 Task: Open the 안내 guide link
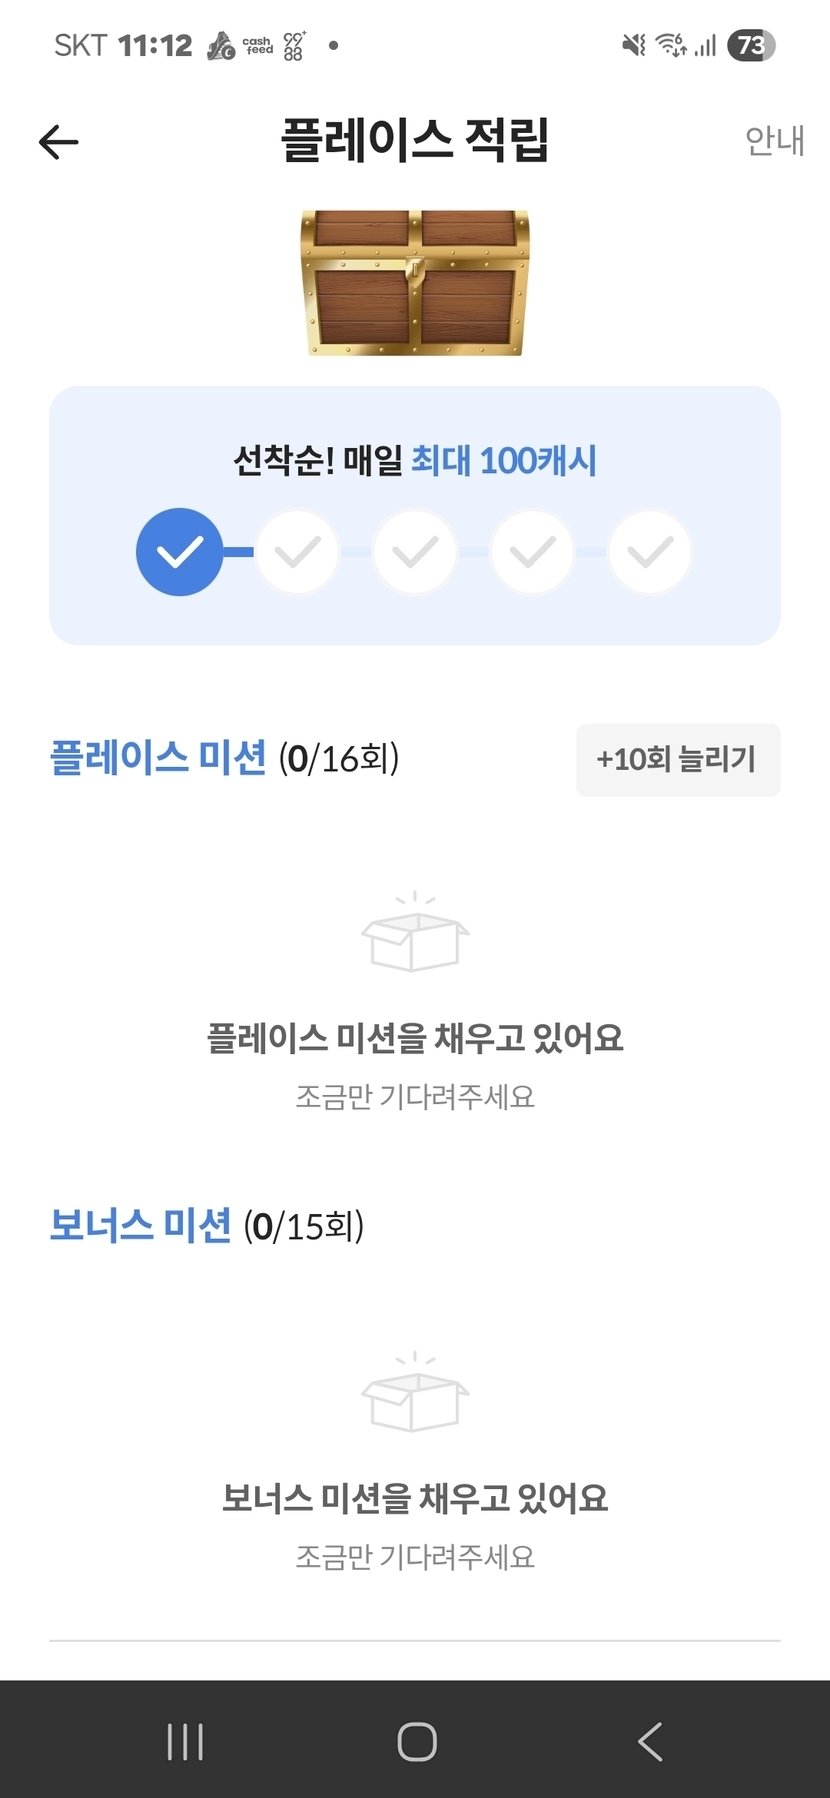click(774, 141)
